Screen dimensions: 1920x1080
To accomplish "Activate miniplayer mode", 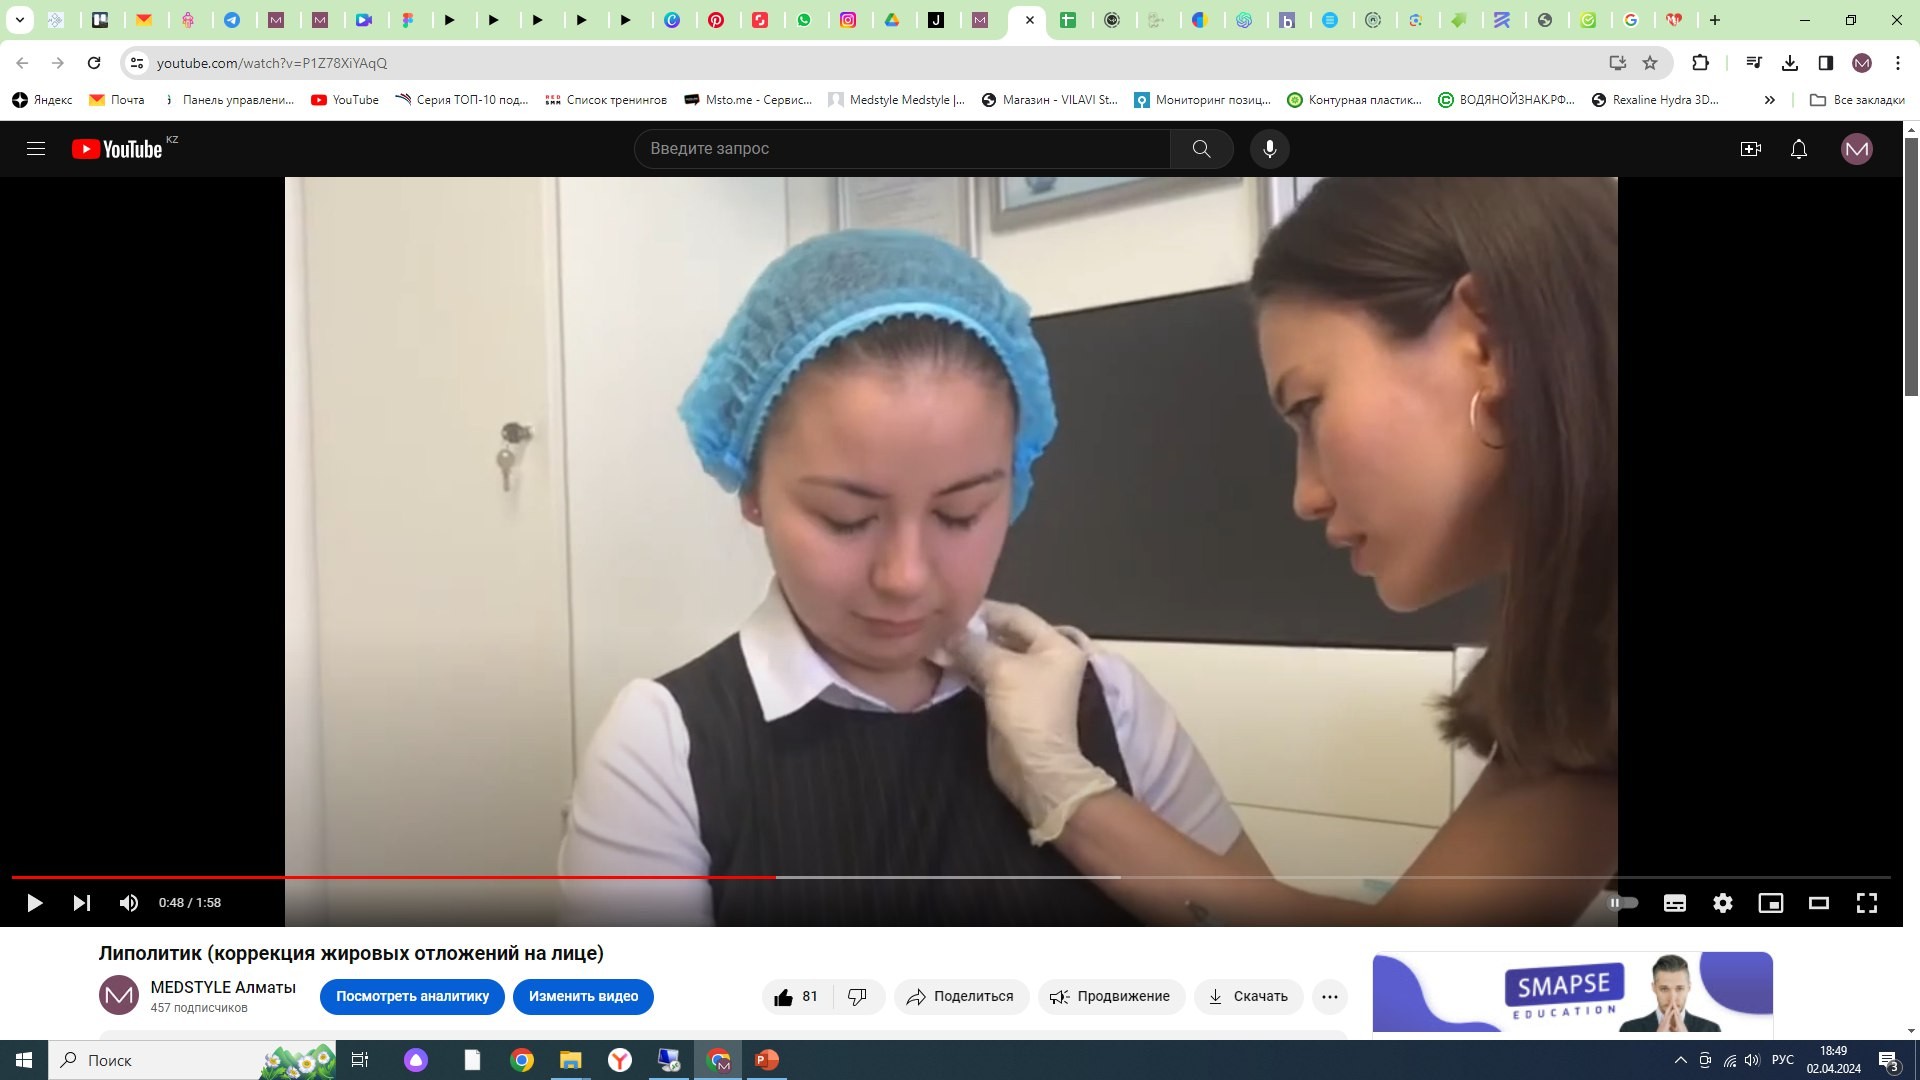I will [x=1771, y=903].
